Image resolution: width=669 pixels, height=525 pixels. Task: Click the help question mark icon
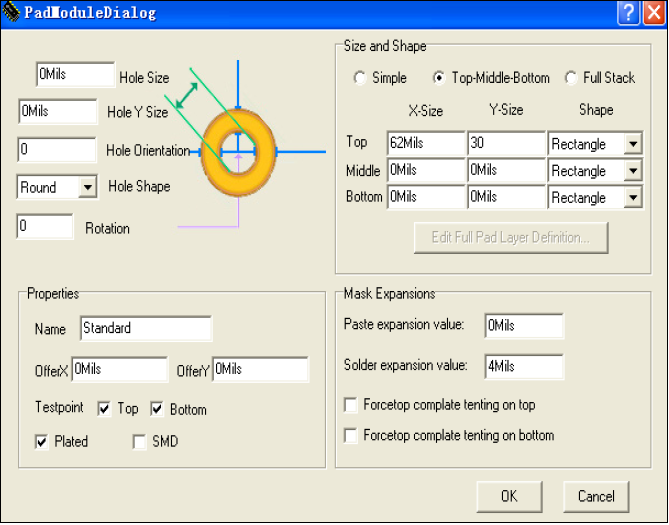(x=627, y=13)
